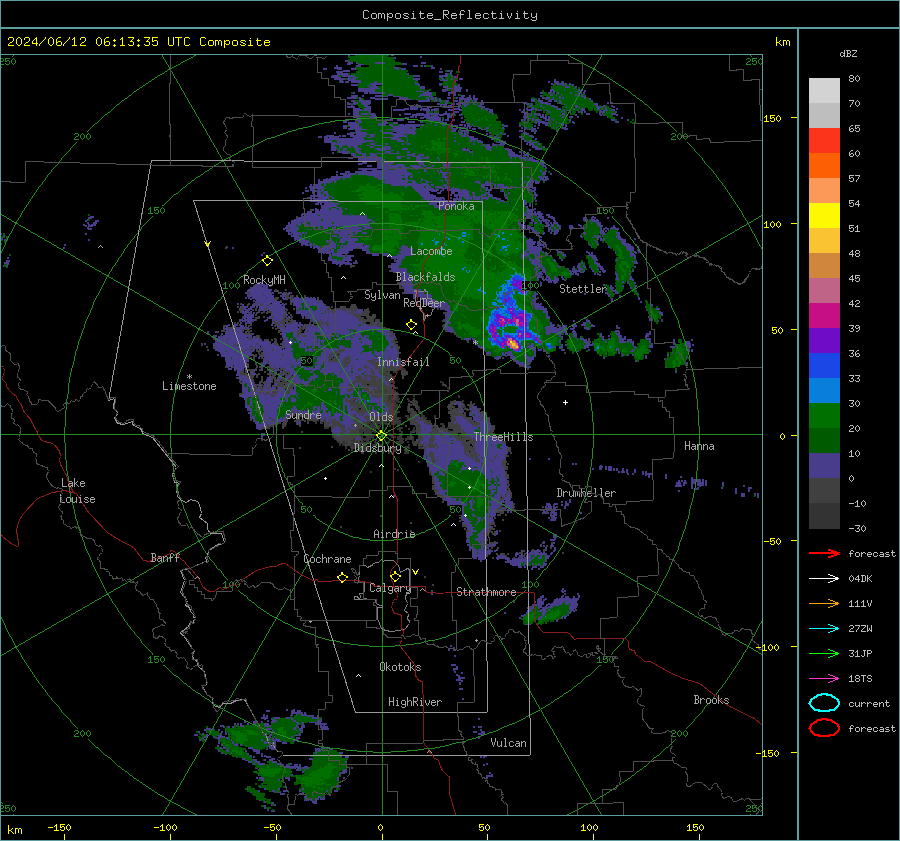Screen dimensions: 900x841
Task: Click the yellow diamond marker below Cochrane
Action: [342, 578]
